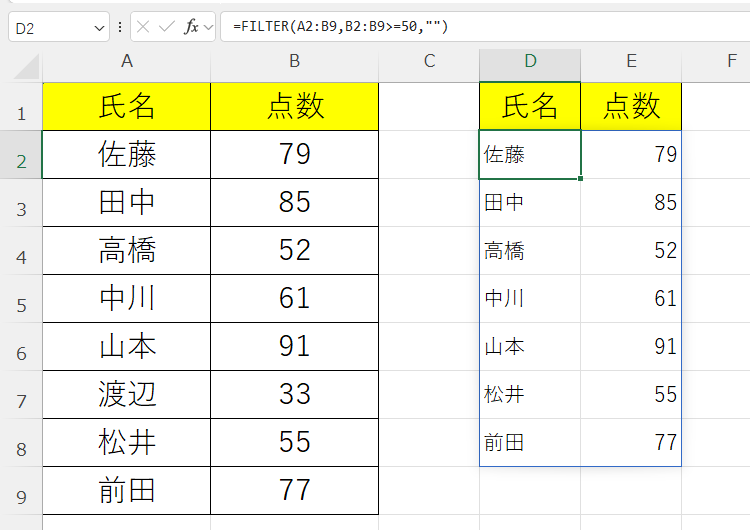This screenshot has height=530, width=750.
Task: Select cell D7 containing 松井
Action: [x=530, y=395]
